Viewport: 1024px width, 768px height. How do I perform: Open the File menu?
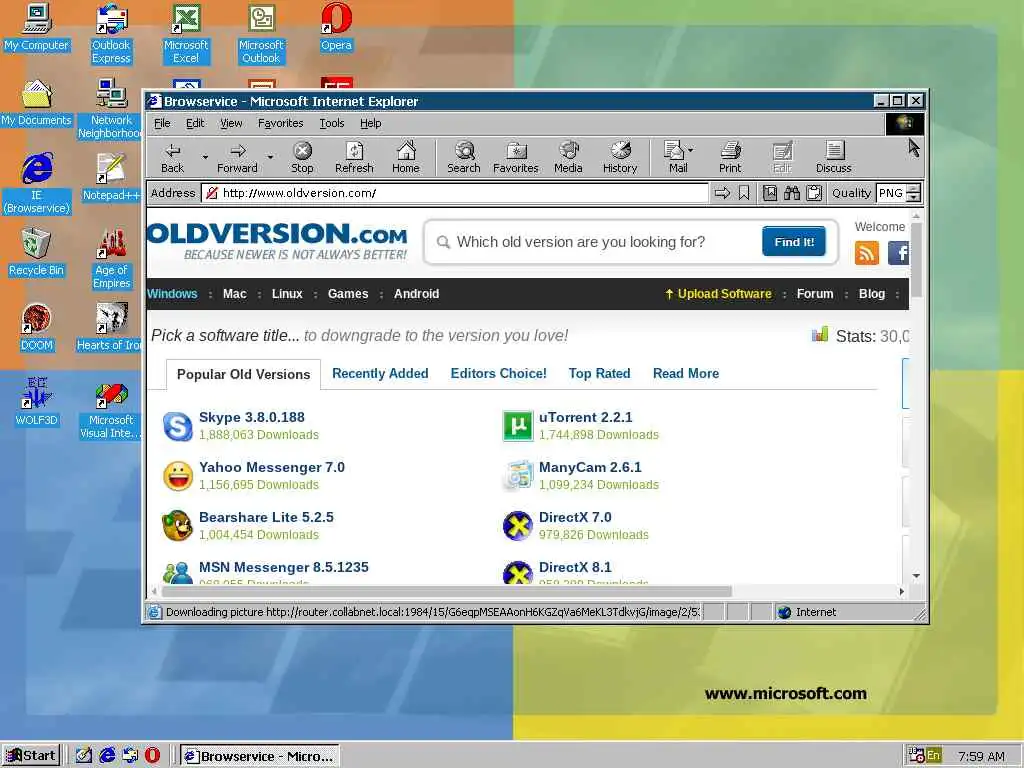(162, 123)
